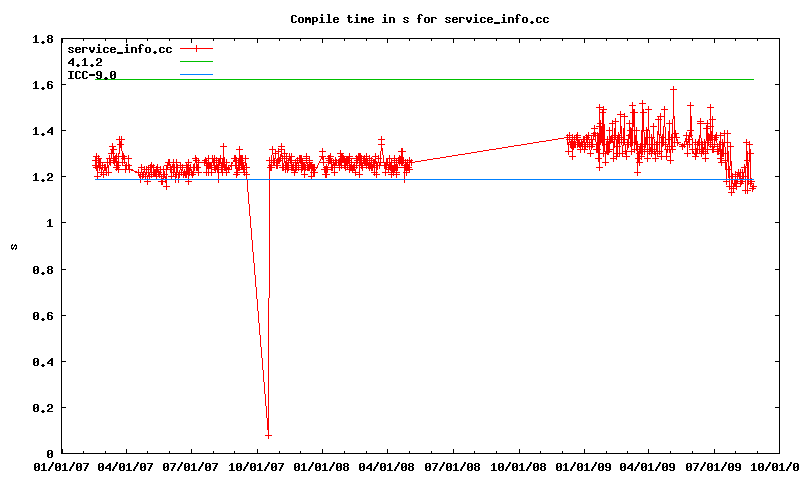This screenshot has width=800, height=480.
Task: Click the chart title text
Action: pos(419,19)
